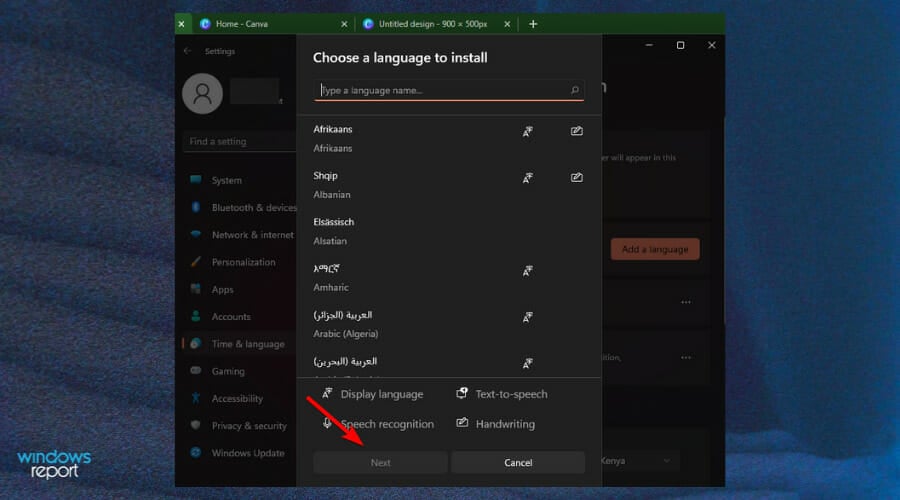Click the Handwriting legend icon
The height and width of the screenshot is (500, 900).
[x=462, y=423]
